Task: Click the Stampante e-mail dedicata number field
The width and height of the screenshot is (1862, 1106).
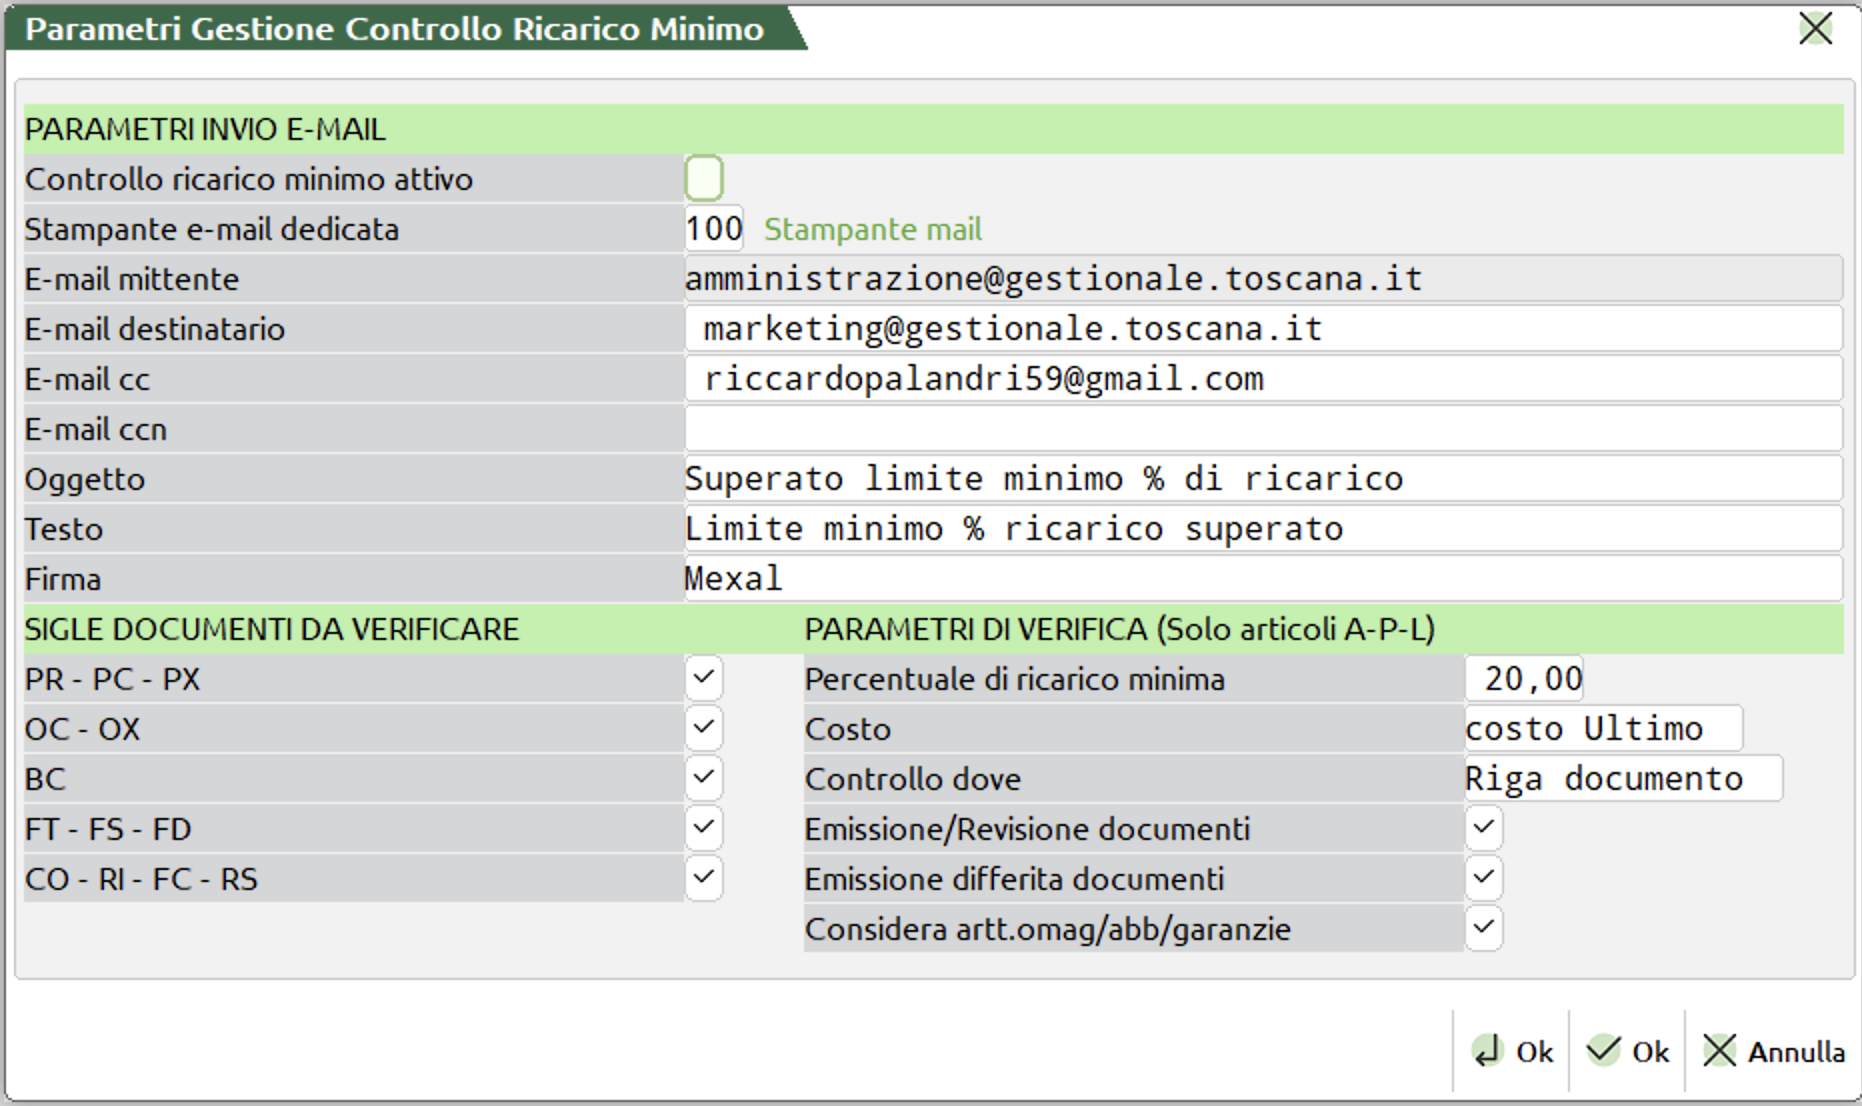Action: pos(714,229)
